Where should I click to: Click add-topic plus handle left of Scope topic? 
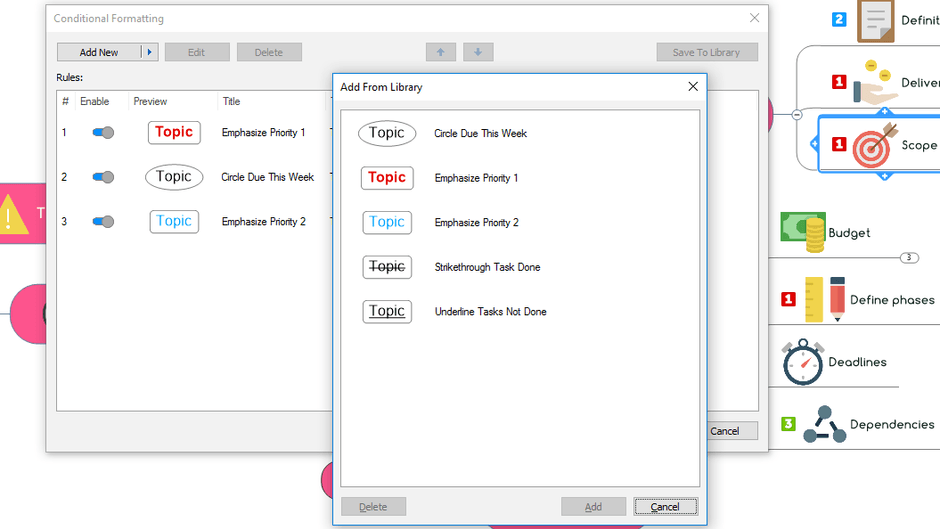[x=814, y=144]
